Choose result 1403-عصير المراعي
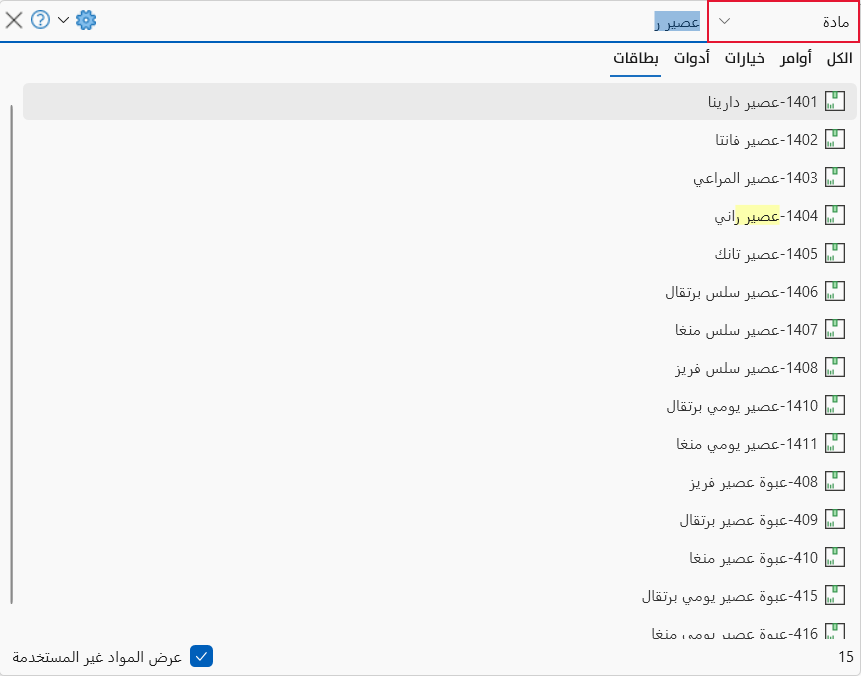This screenshot has width=861, height=678. 440,177
